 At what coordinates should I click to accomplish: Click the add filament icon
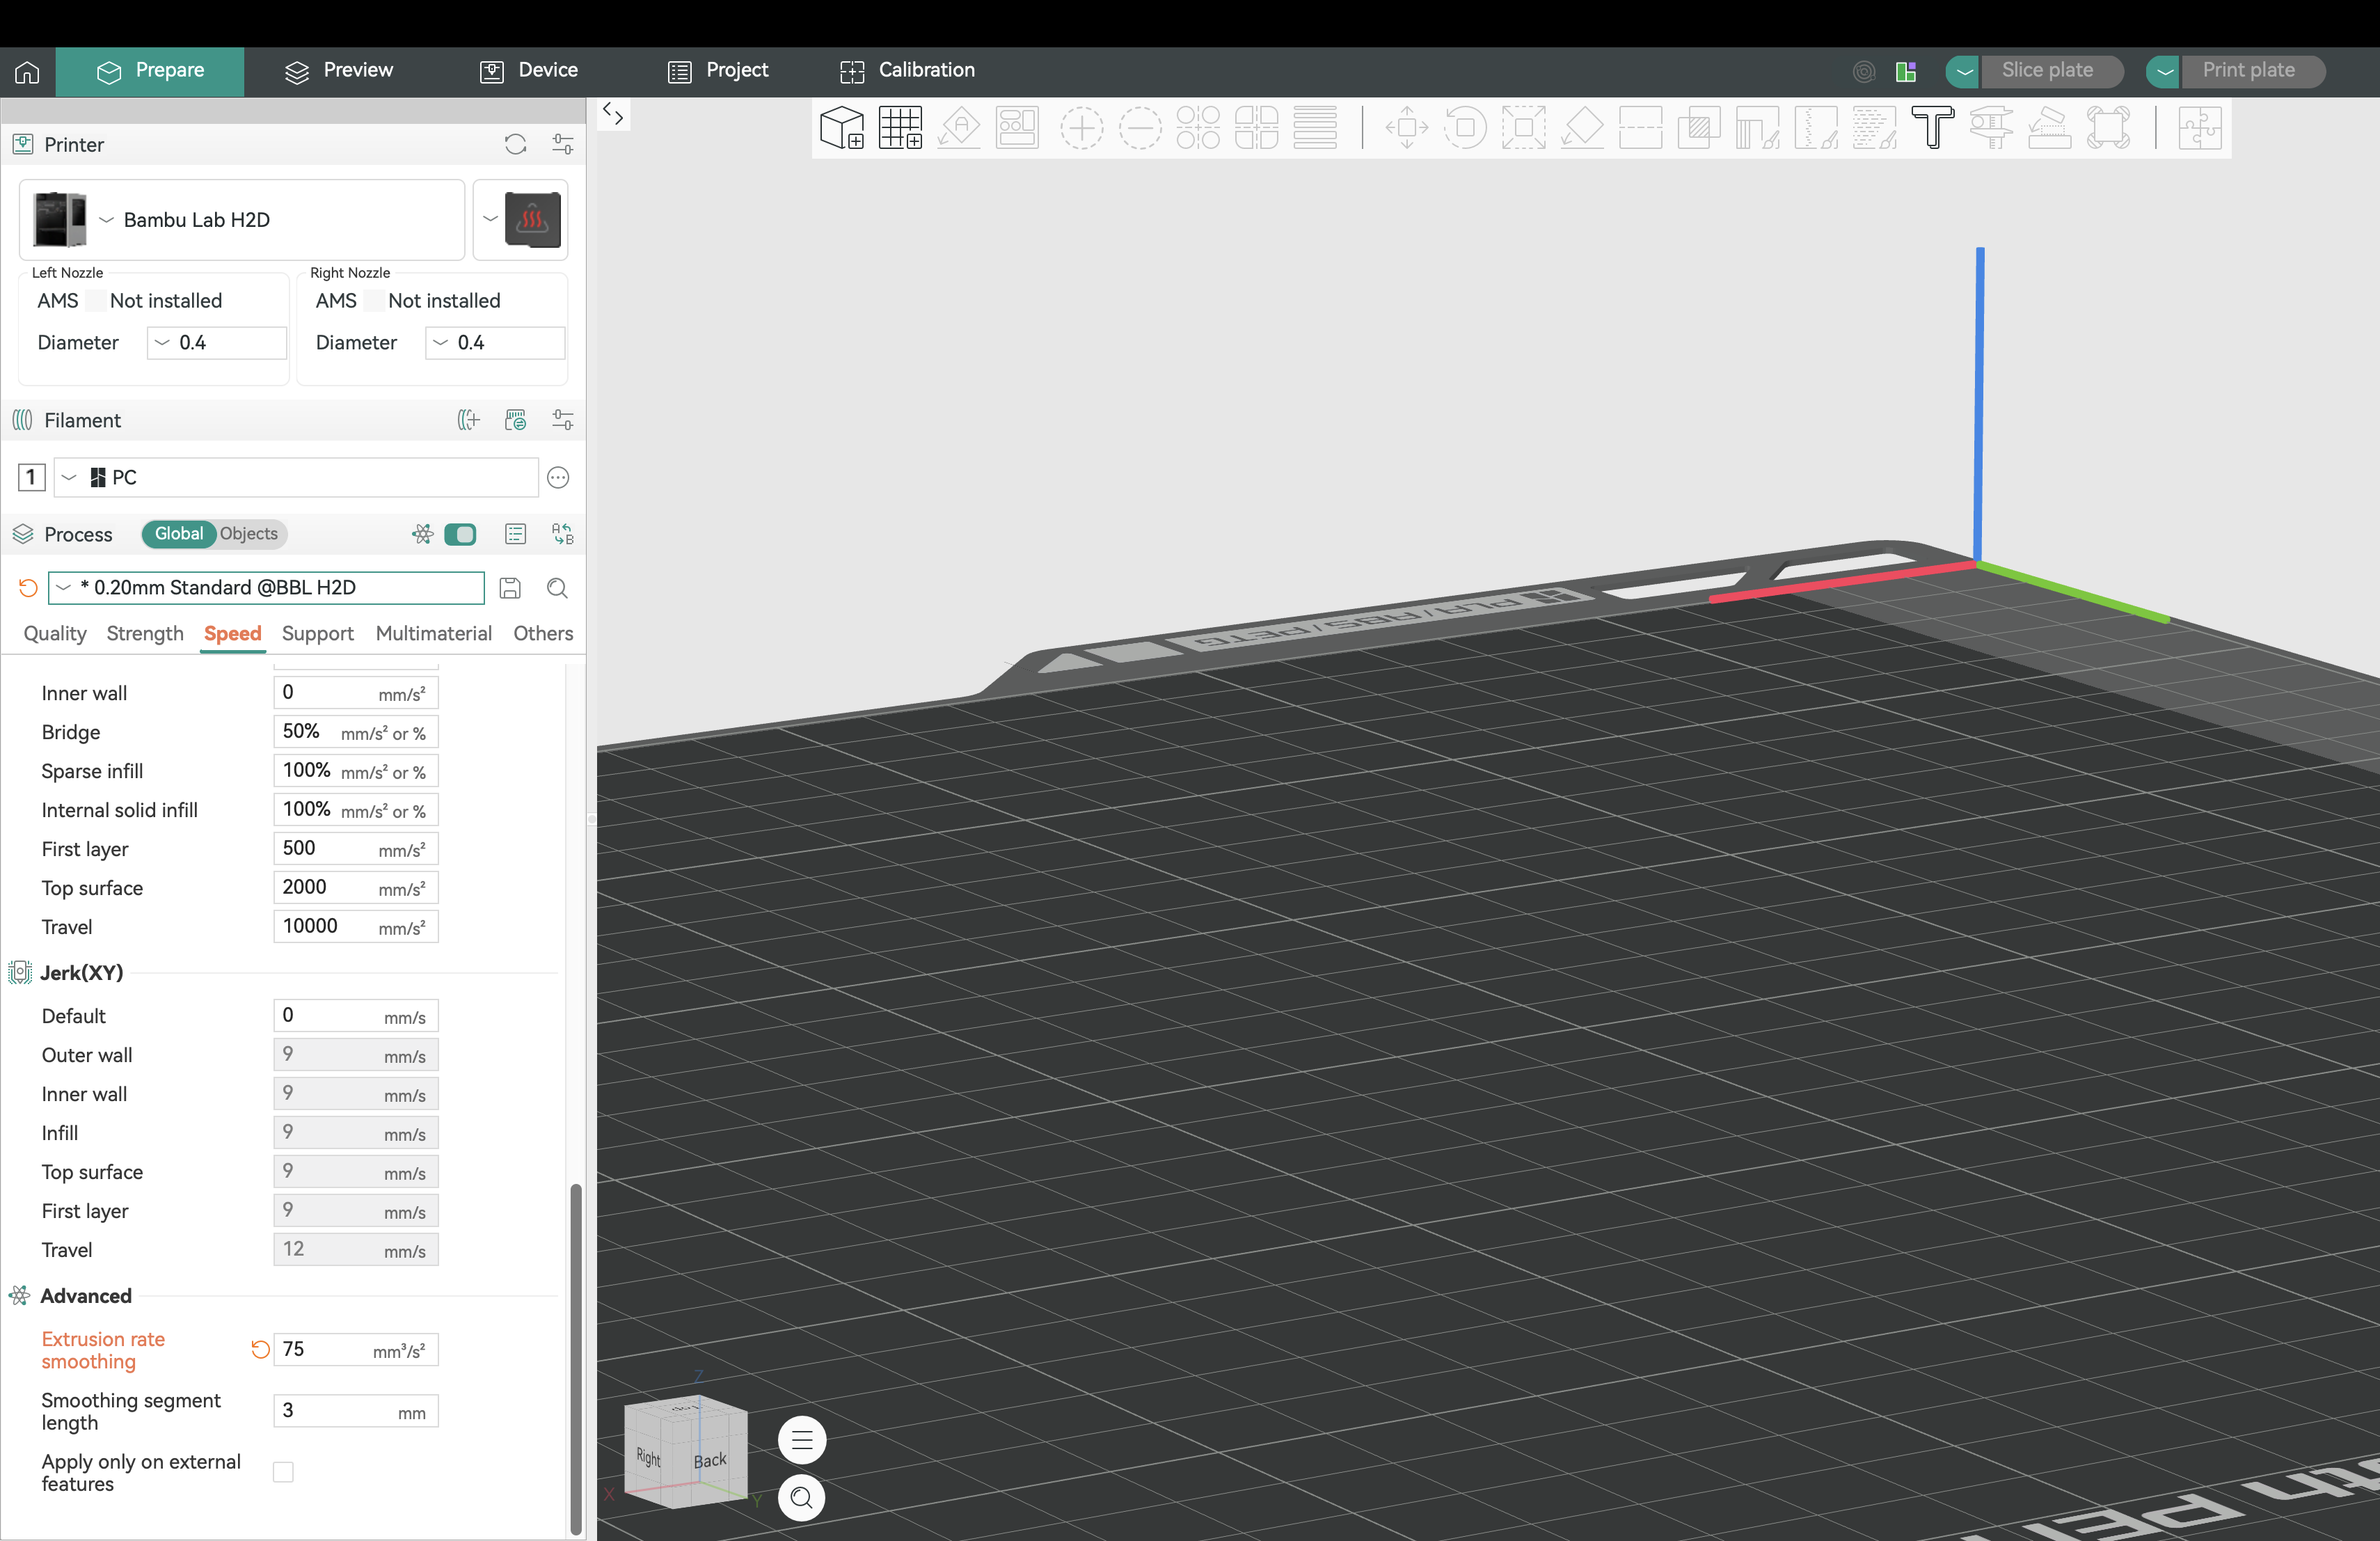pyautogui.click(x=468, y=420)
